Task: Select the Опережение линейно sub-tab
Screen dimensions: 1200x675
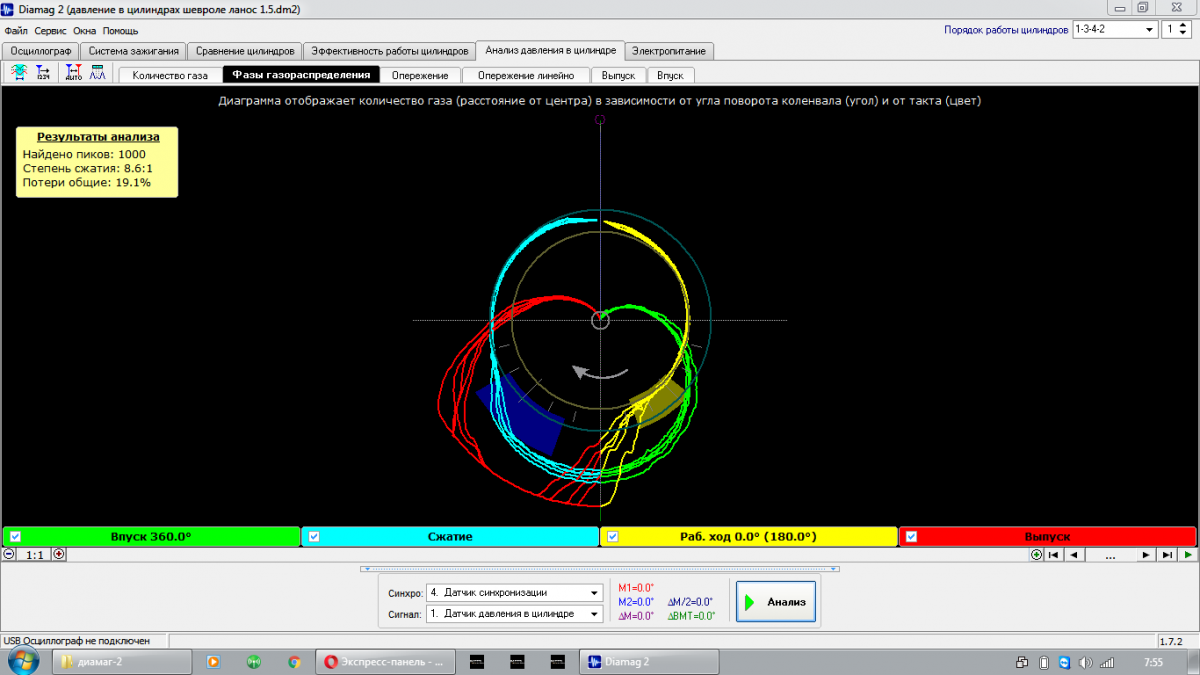Action: [x=525, y=75]
